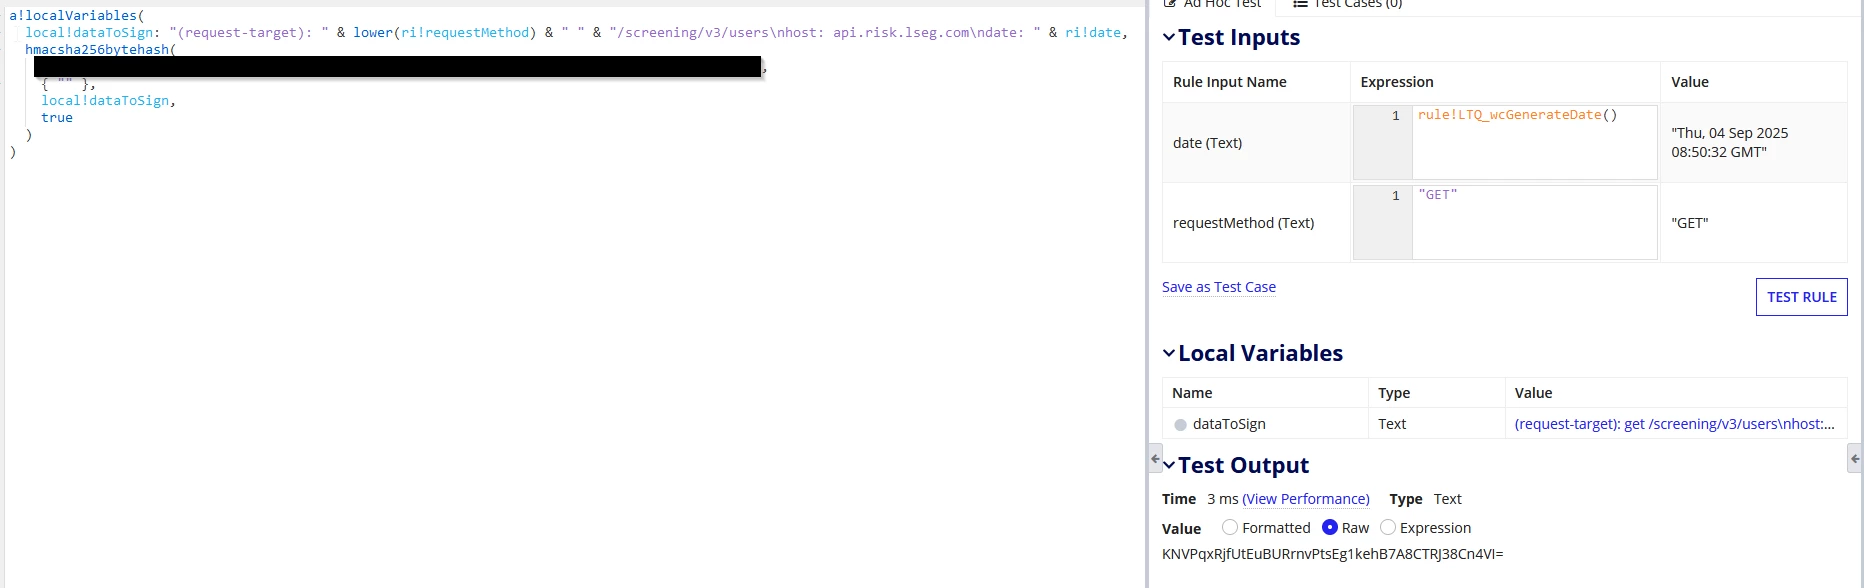The image size is (1864, 588).
Task: Switch to the Ad Hoc Test tab
Action: [1213, 4]
